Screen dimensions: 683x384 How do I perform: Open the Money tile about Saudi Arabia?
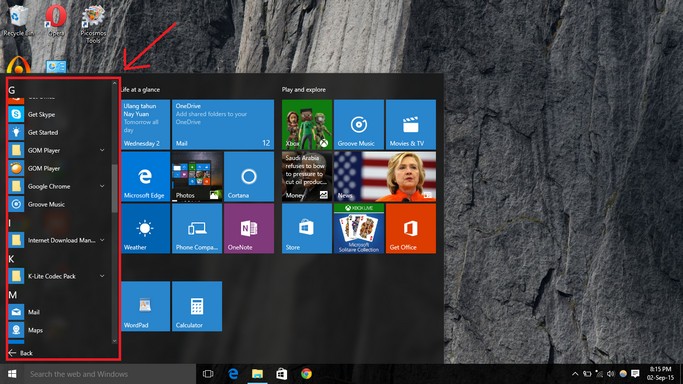point(307,176)
